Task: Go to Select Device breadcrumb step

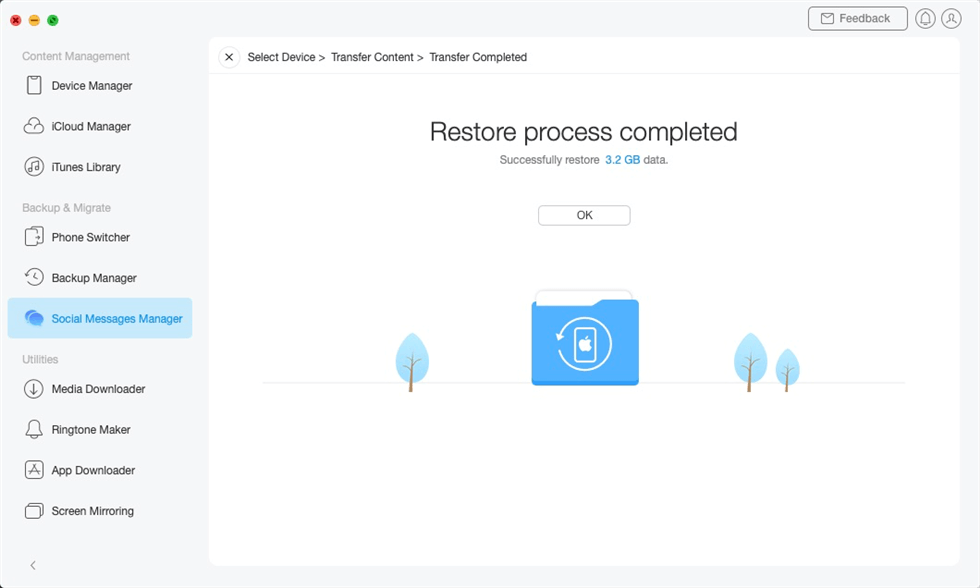Action: [281, 57]
